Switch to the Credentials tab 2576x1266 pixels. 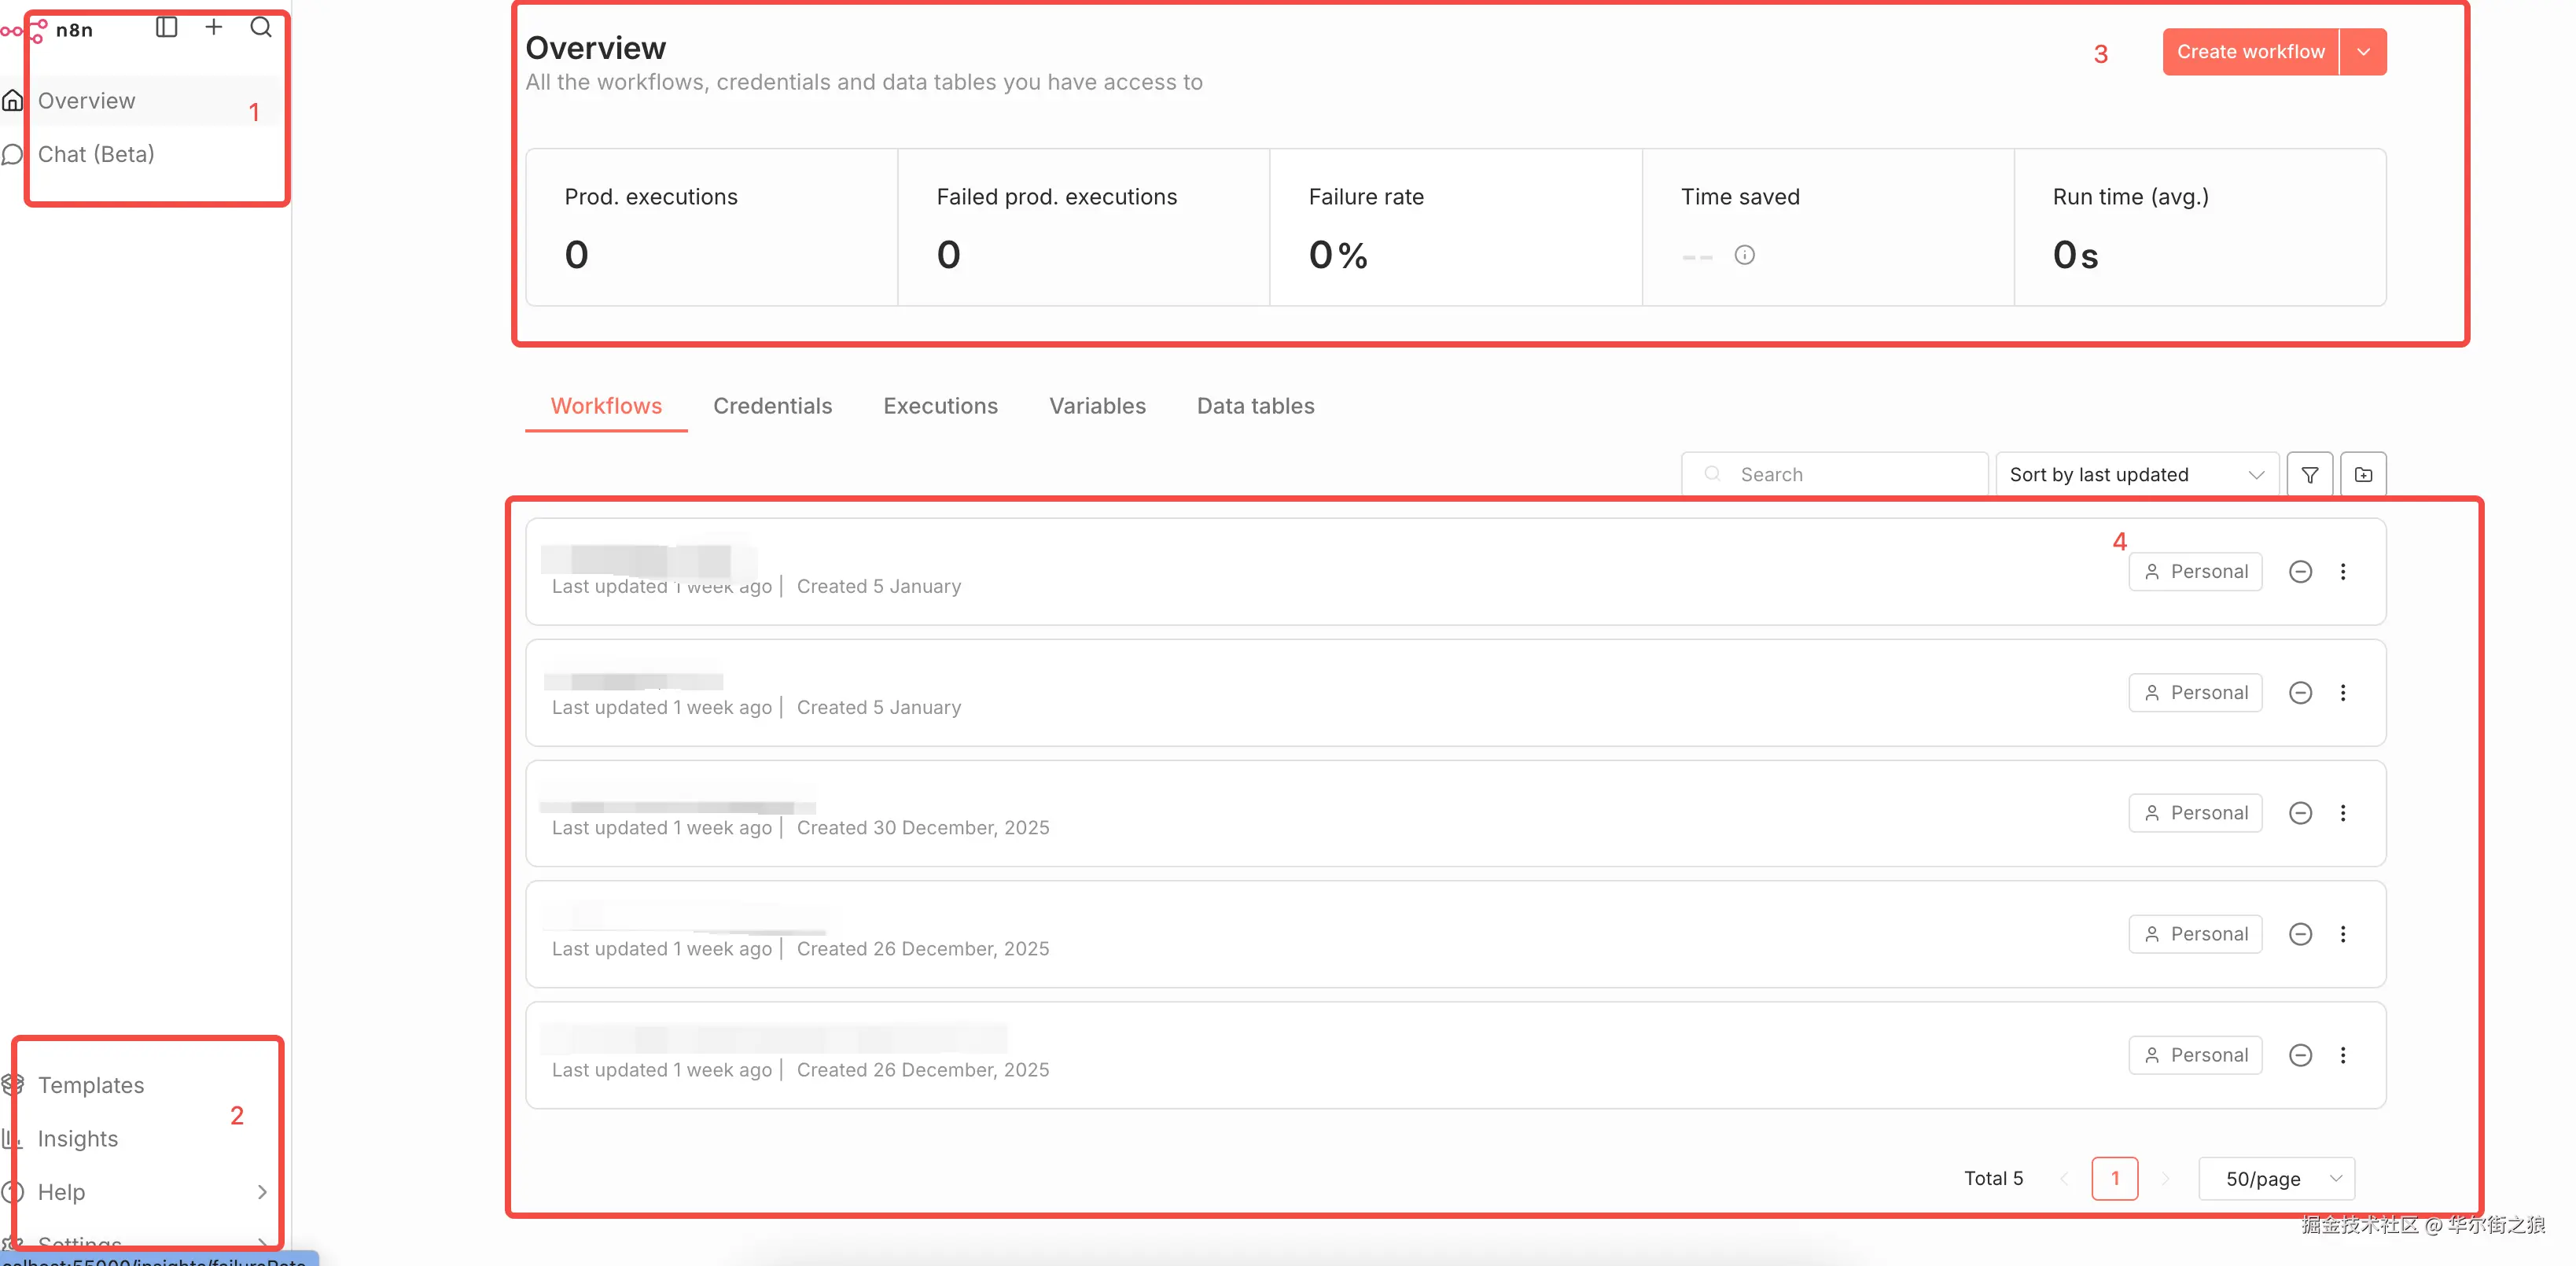tap(772, 406)
